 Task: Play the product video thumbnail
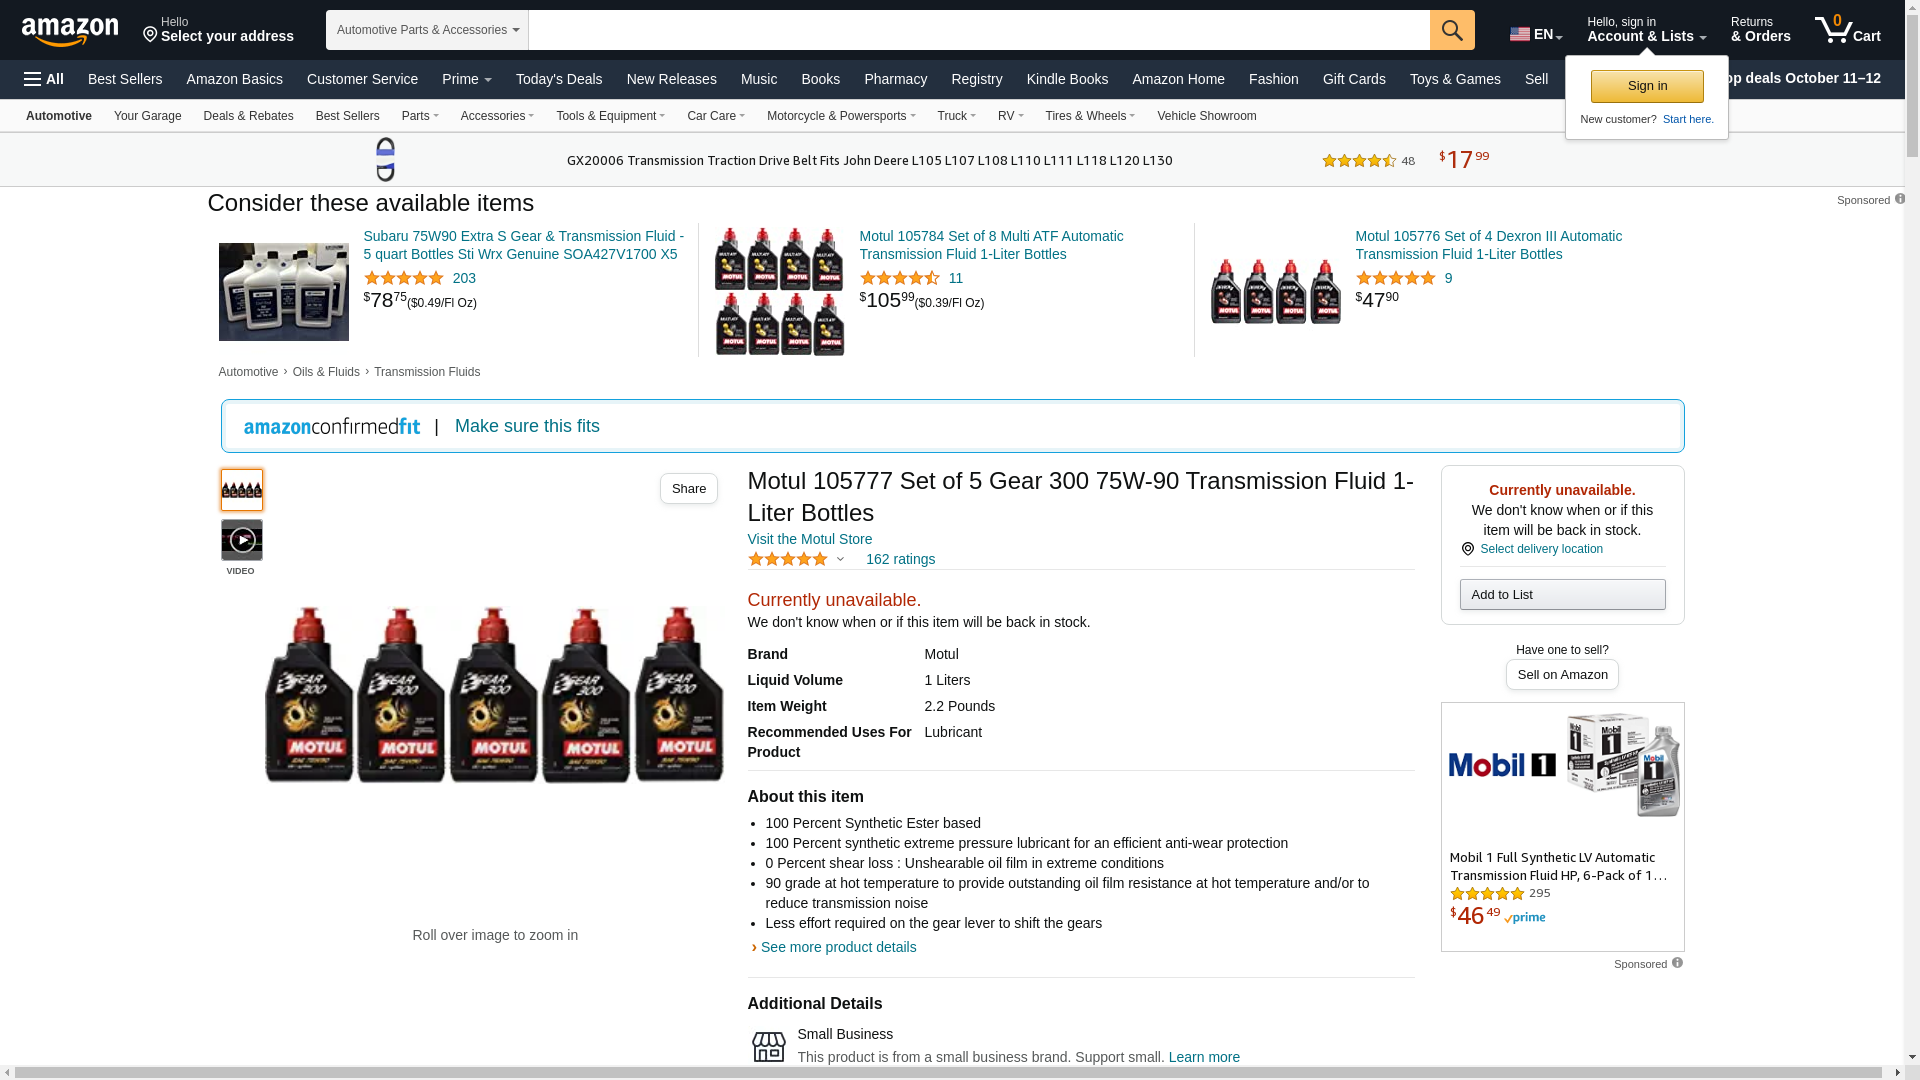(x=242, y=540)
